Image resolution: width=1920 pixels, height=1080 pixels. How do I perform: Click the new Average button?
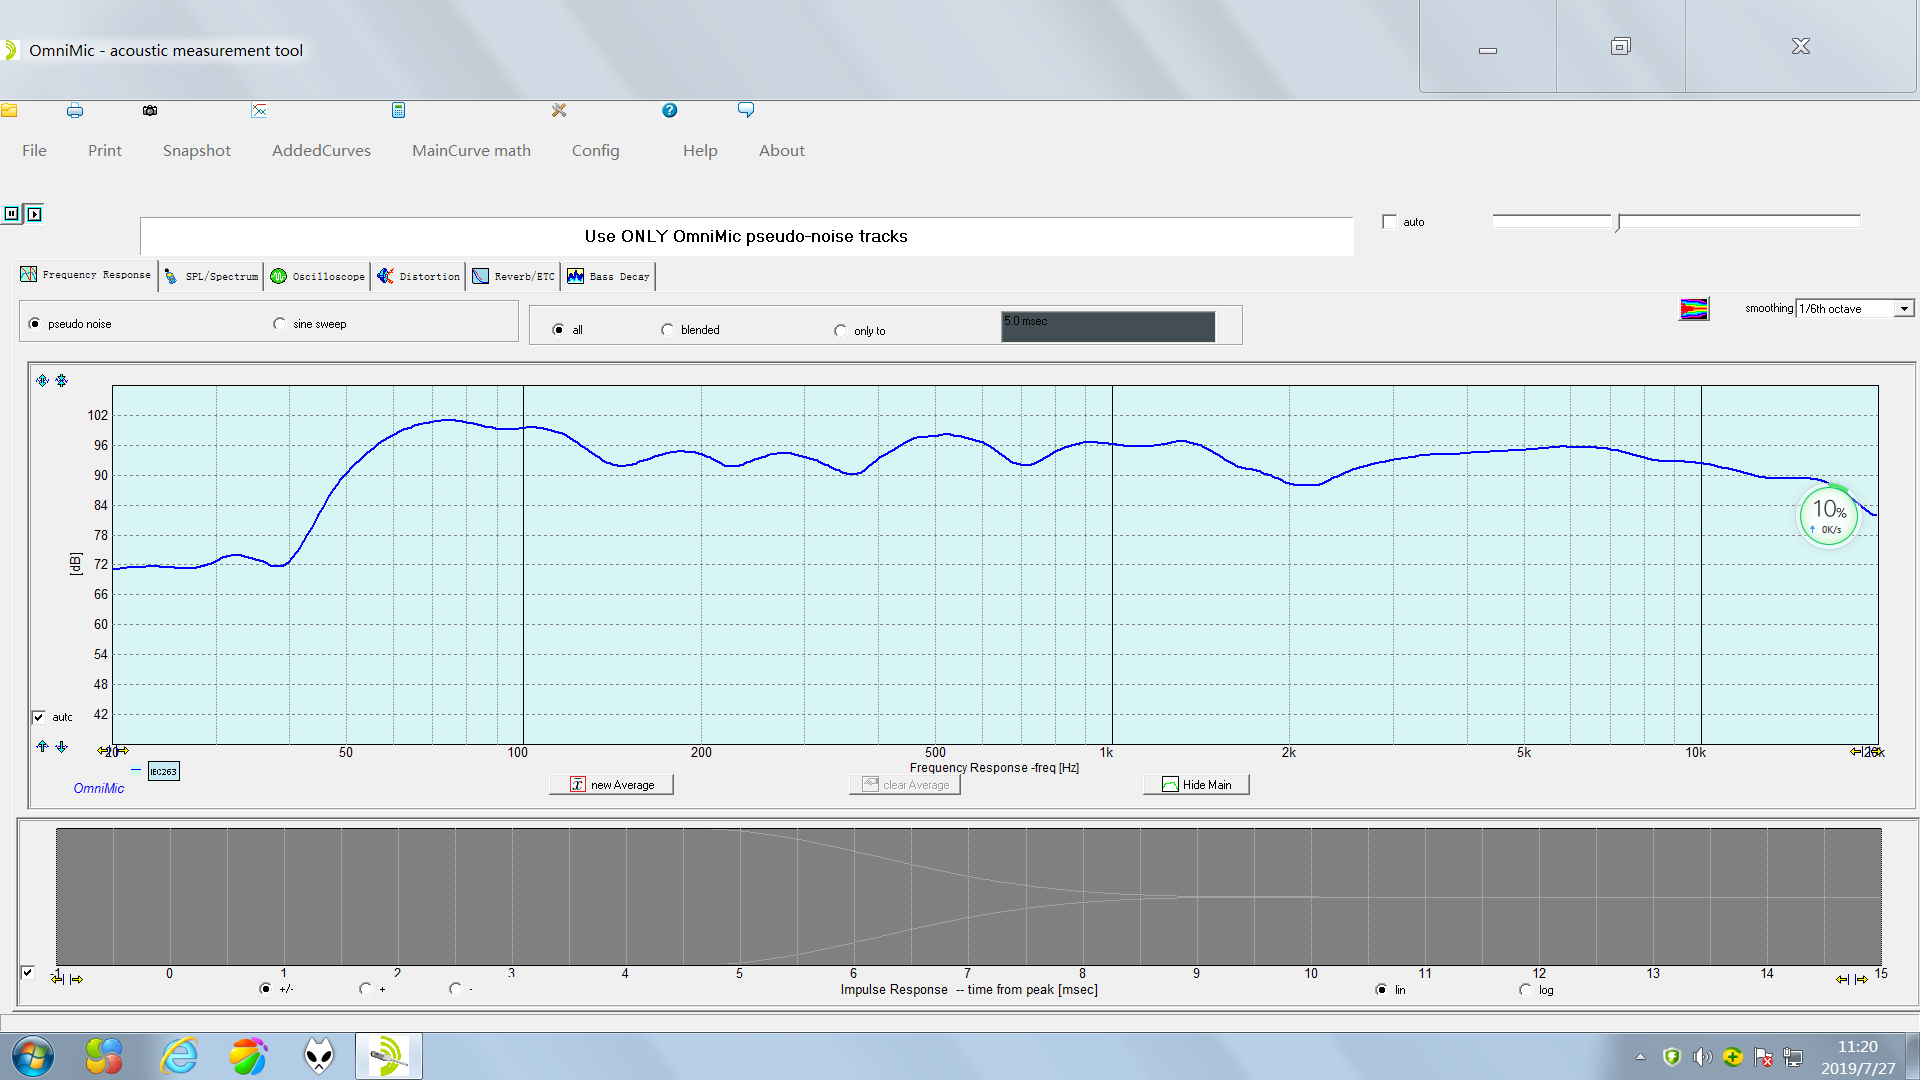611,785
